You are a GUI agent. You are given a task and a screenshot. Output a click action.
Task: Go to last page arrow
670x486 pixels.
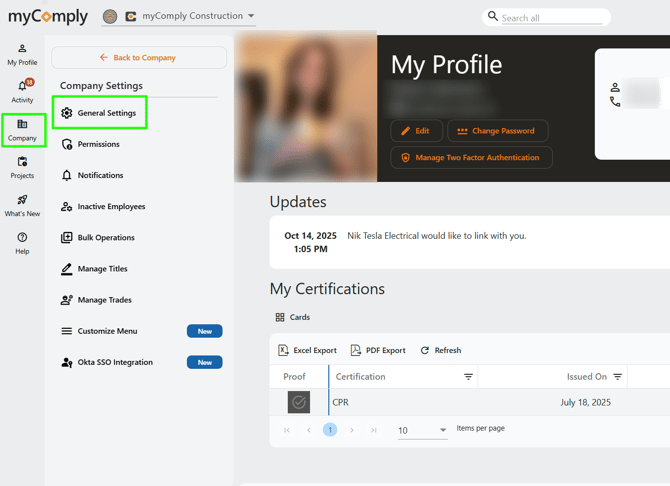374,430
